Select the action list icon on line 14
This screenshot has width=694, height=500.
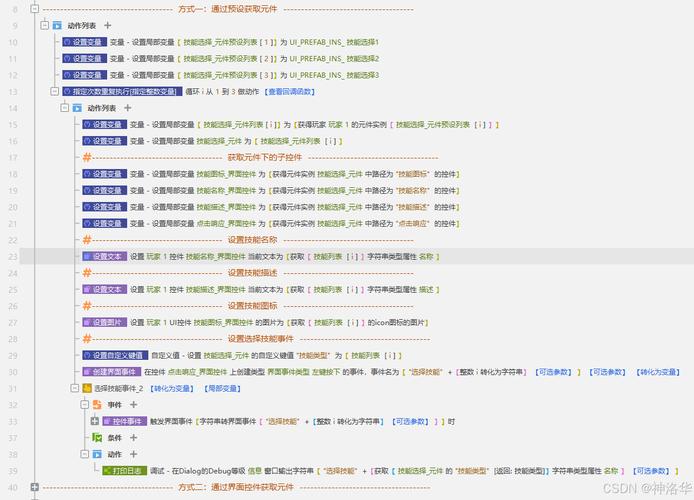[77, 108]
